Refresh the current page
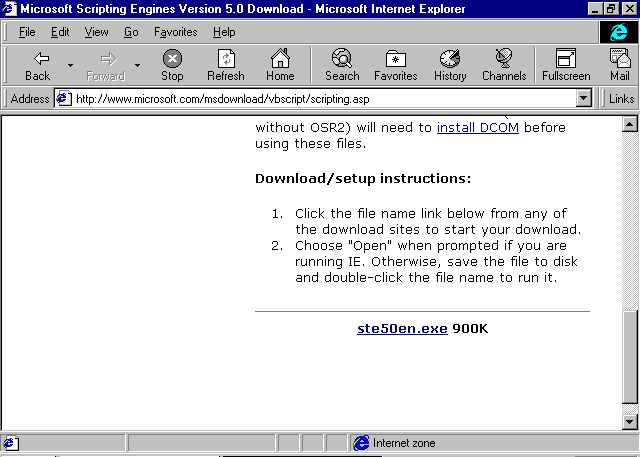 pos(225,65)
